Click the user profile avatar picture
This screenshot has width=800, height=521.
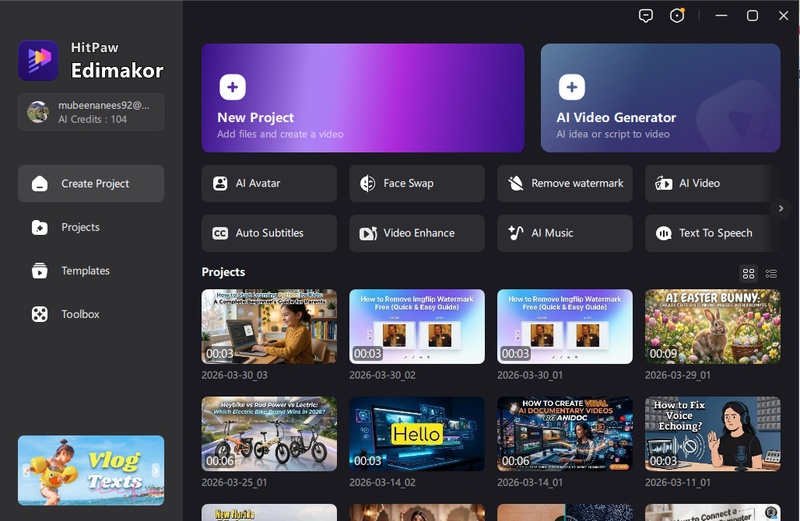click(x=38, y=112)
